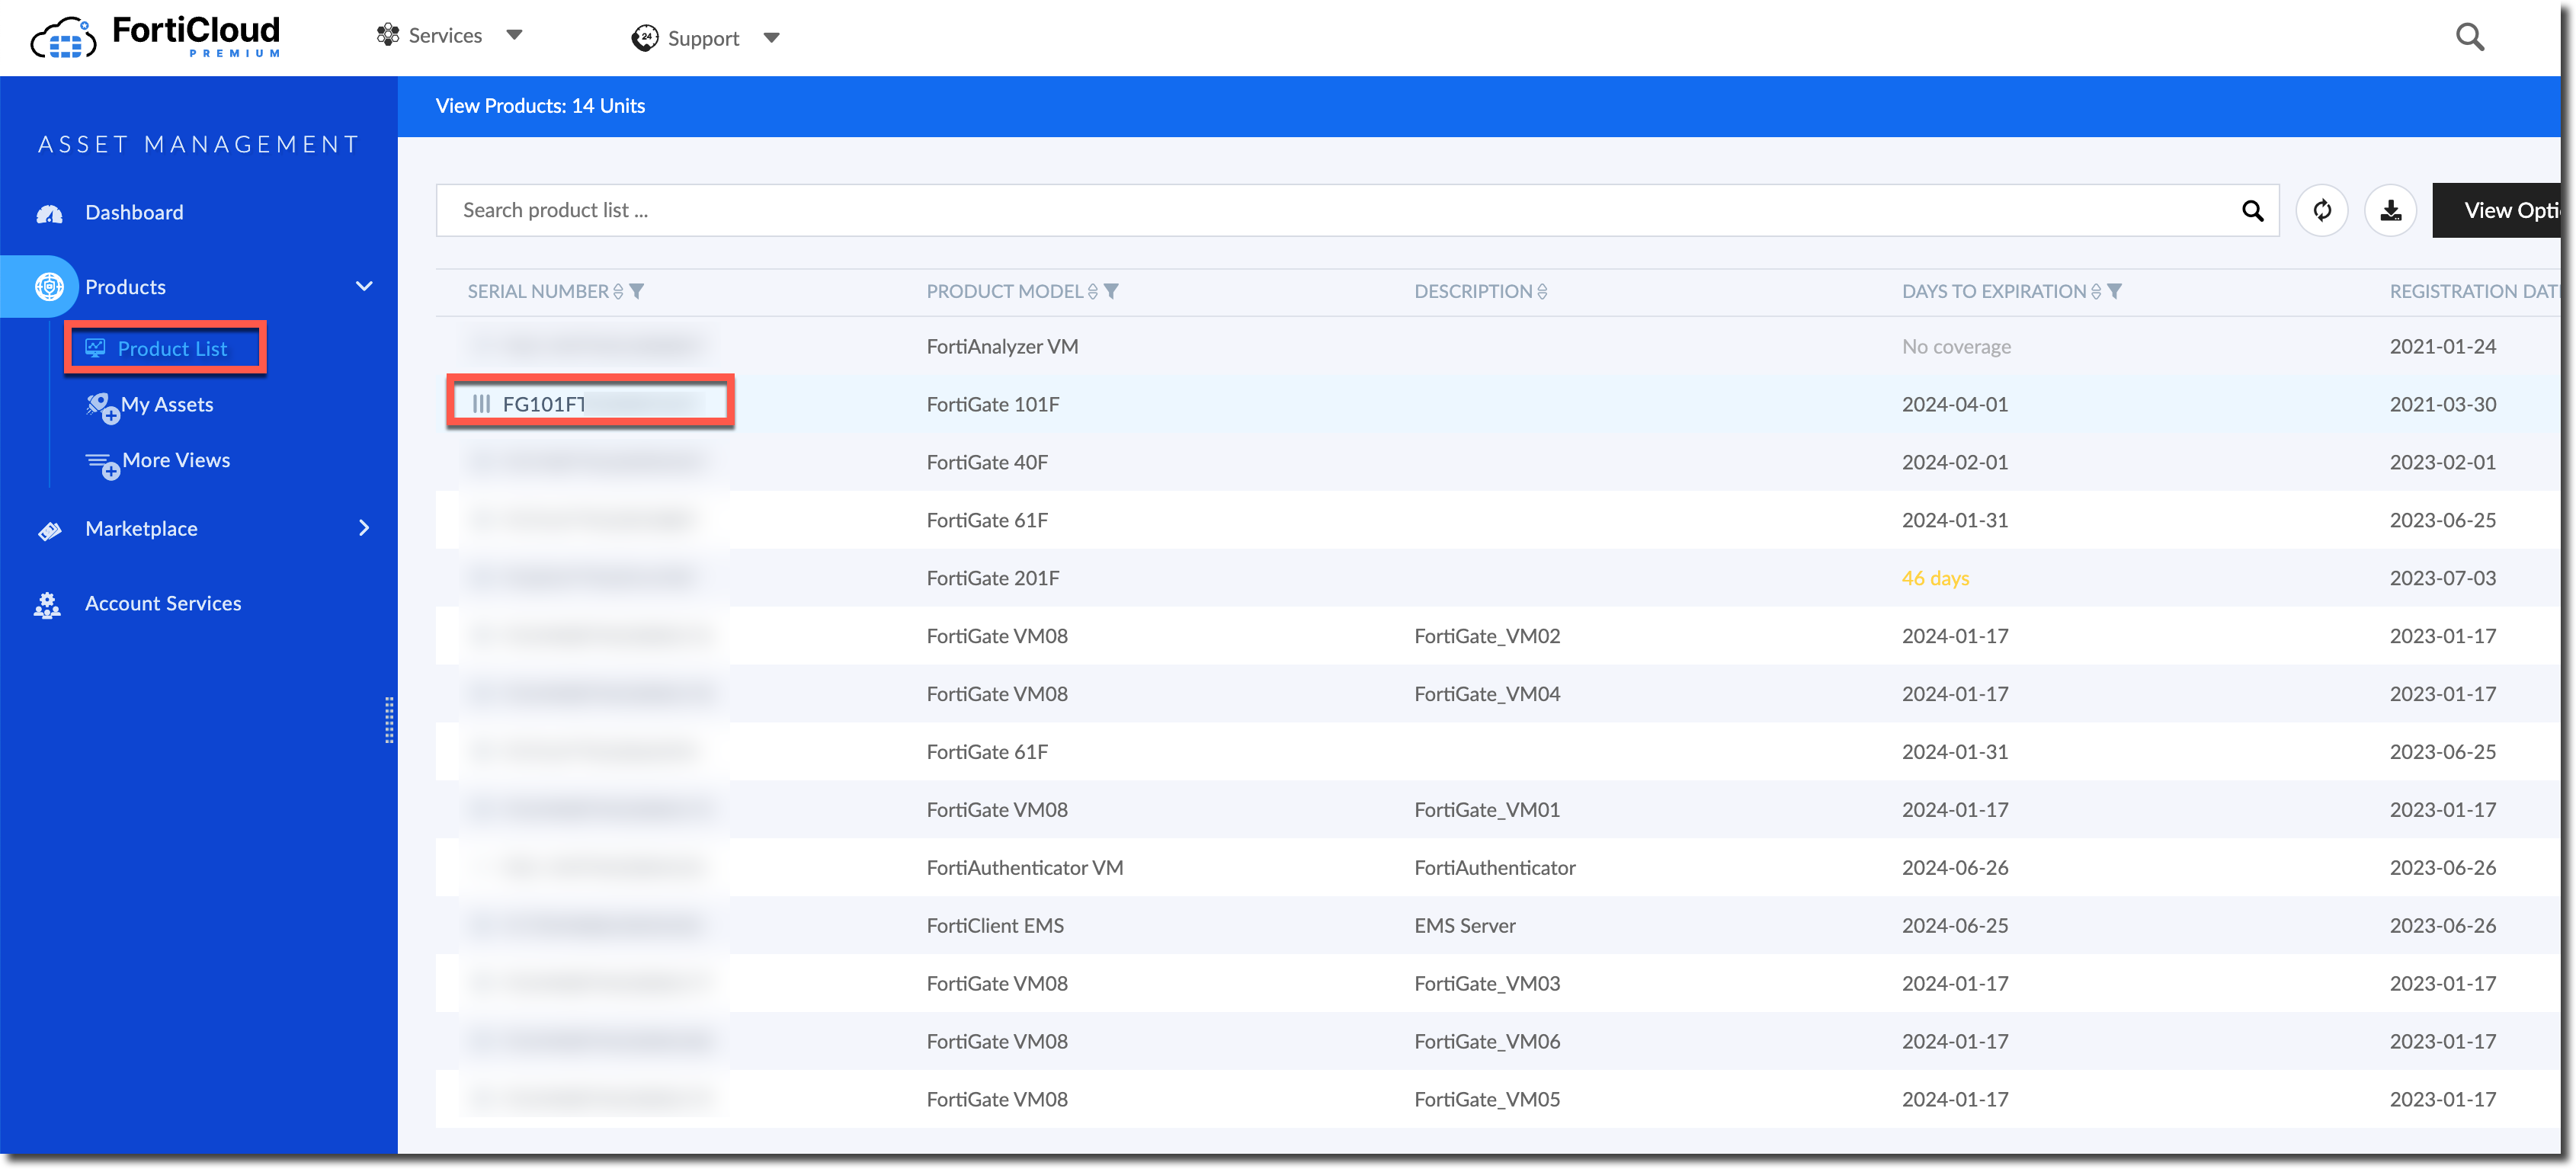Screen dimensions: 2576x1169
Task: Click the refresh product list icon
Action: point(2321,210)
